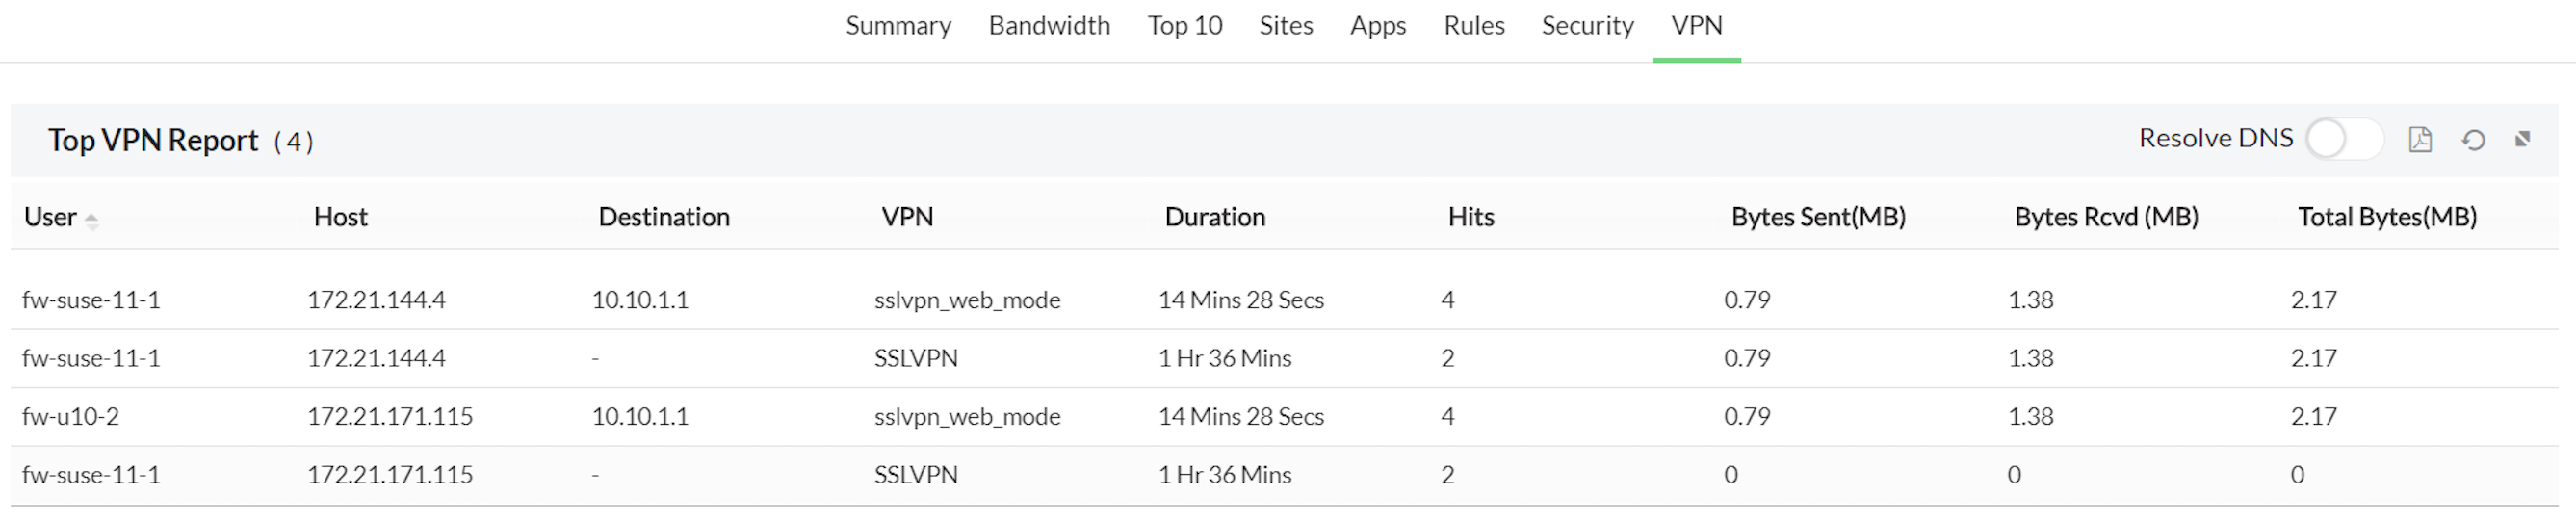Sort by User column arrow icon
The width and height of the screenshot is (2576, 522).
[x=91, y=220]
